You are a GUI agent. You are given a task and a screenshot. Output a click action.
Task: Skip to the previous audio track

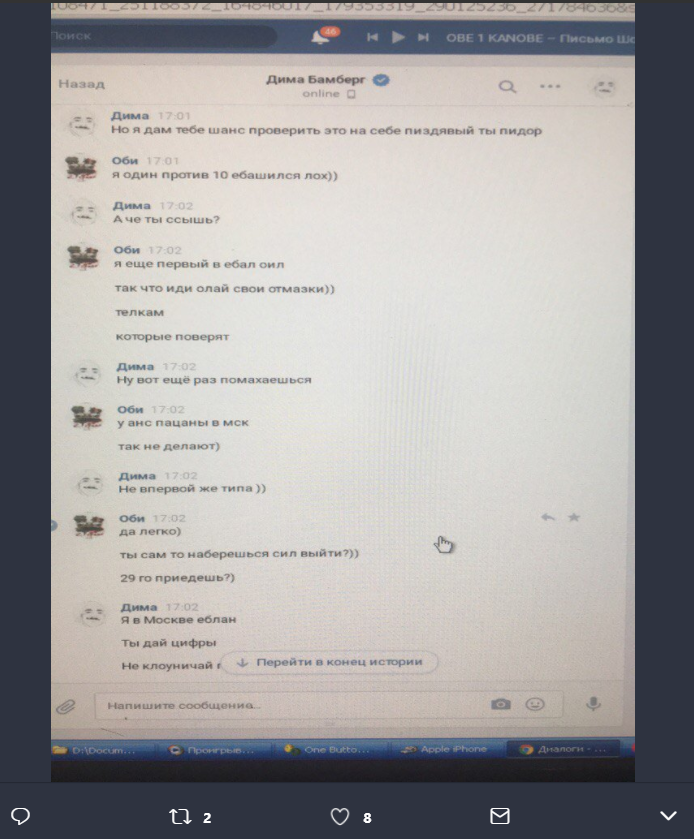point(372,37)
